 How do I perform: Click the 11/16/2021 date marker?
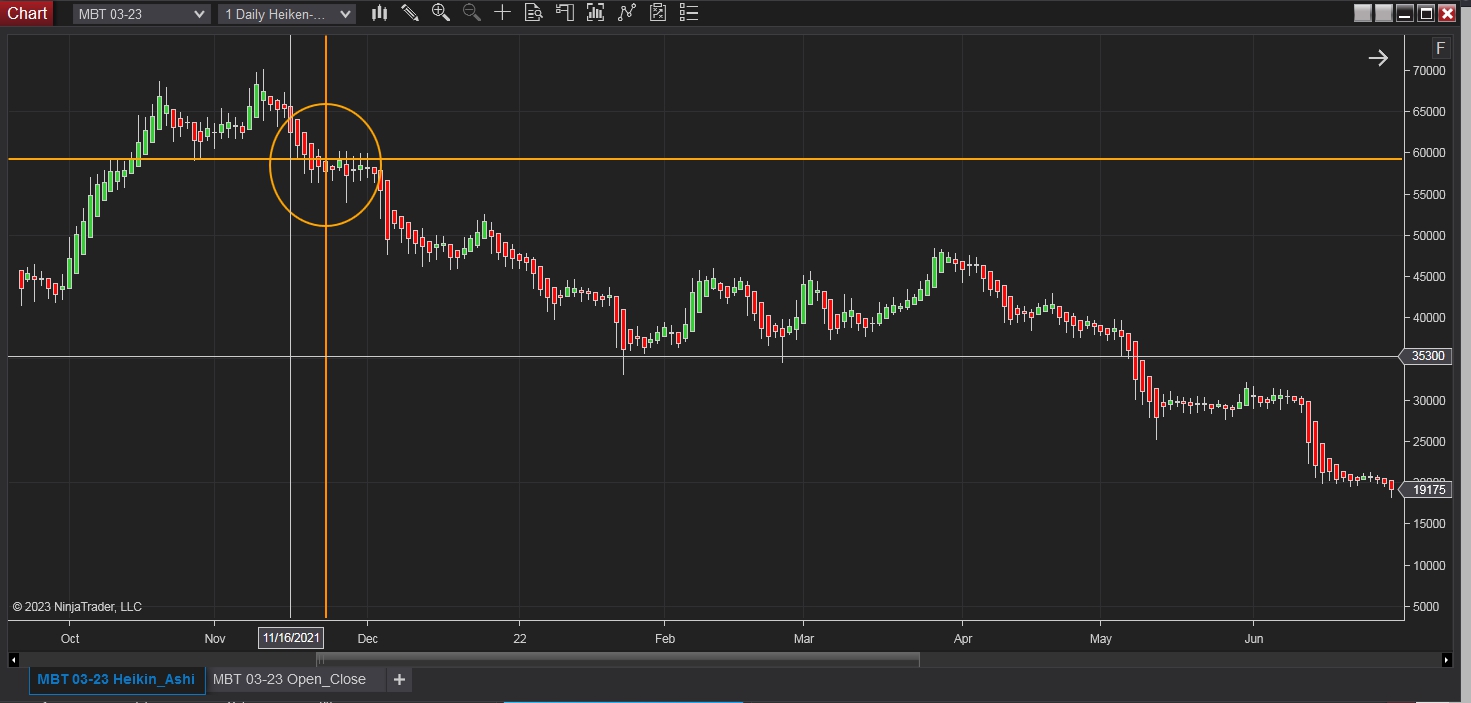[291, 638]
